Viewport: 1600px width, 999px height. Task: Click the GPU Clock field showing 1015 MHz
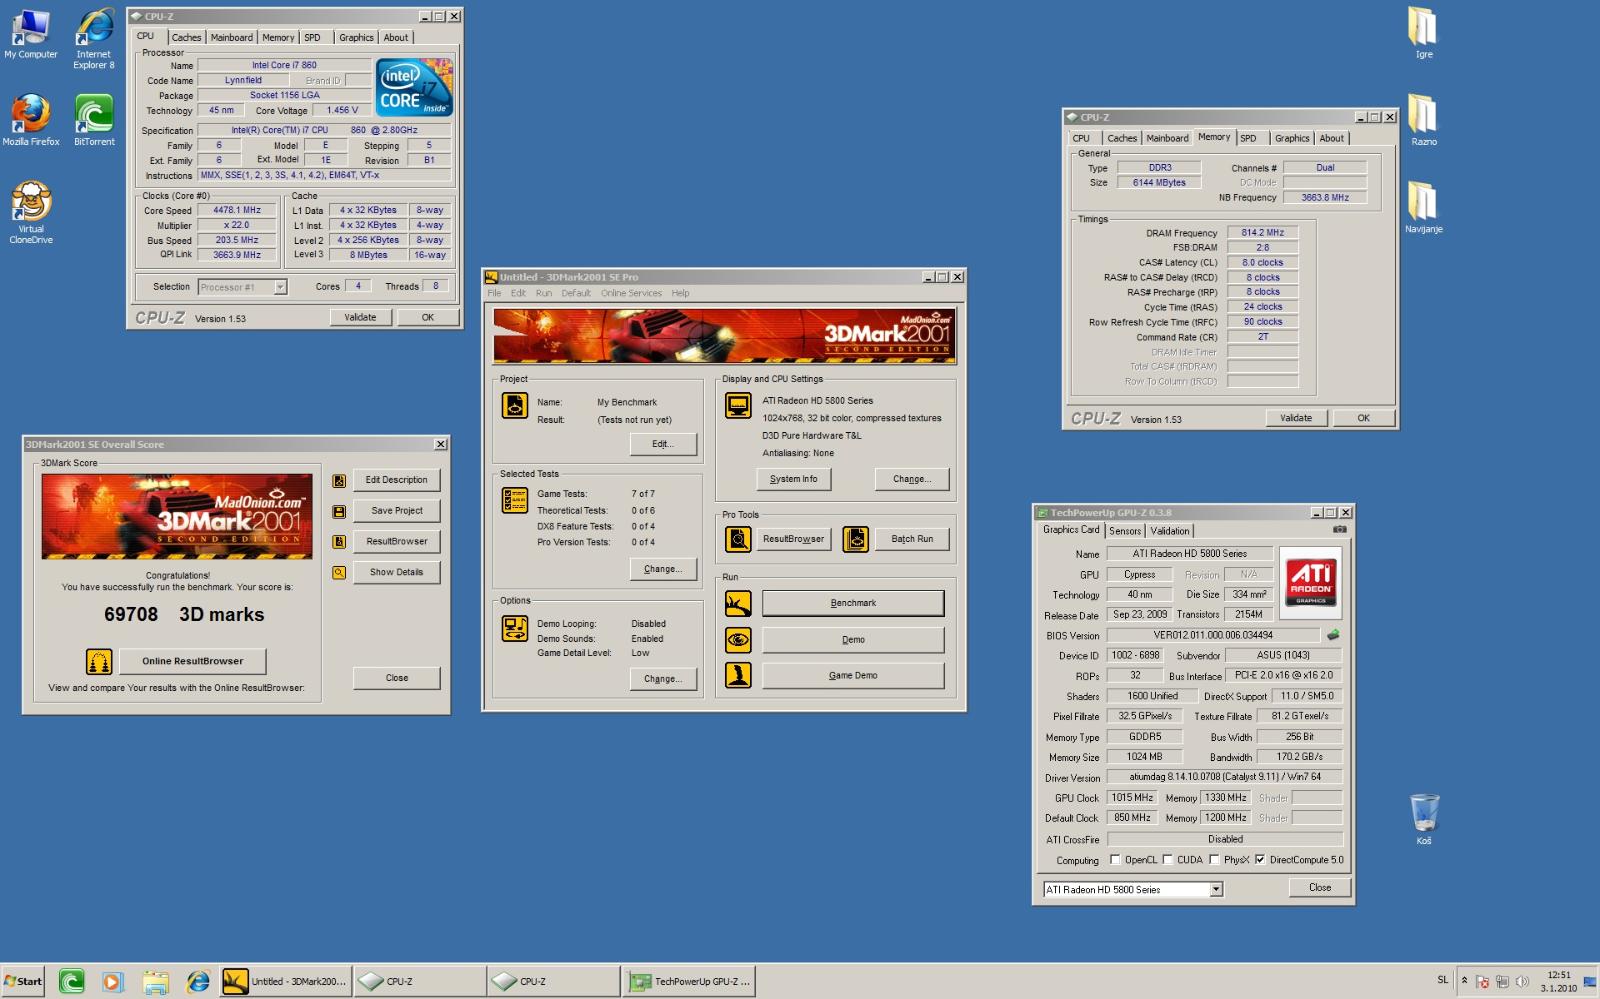pos(1132,798)
